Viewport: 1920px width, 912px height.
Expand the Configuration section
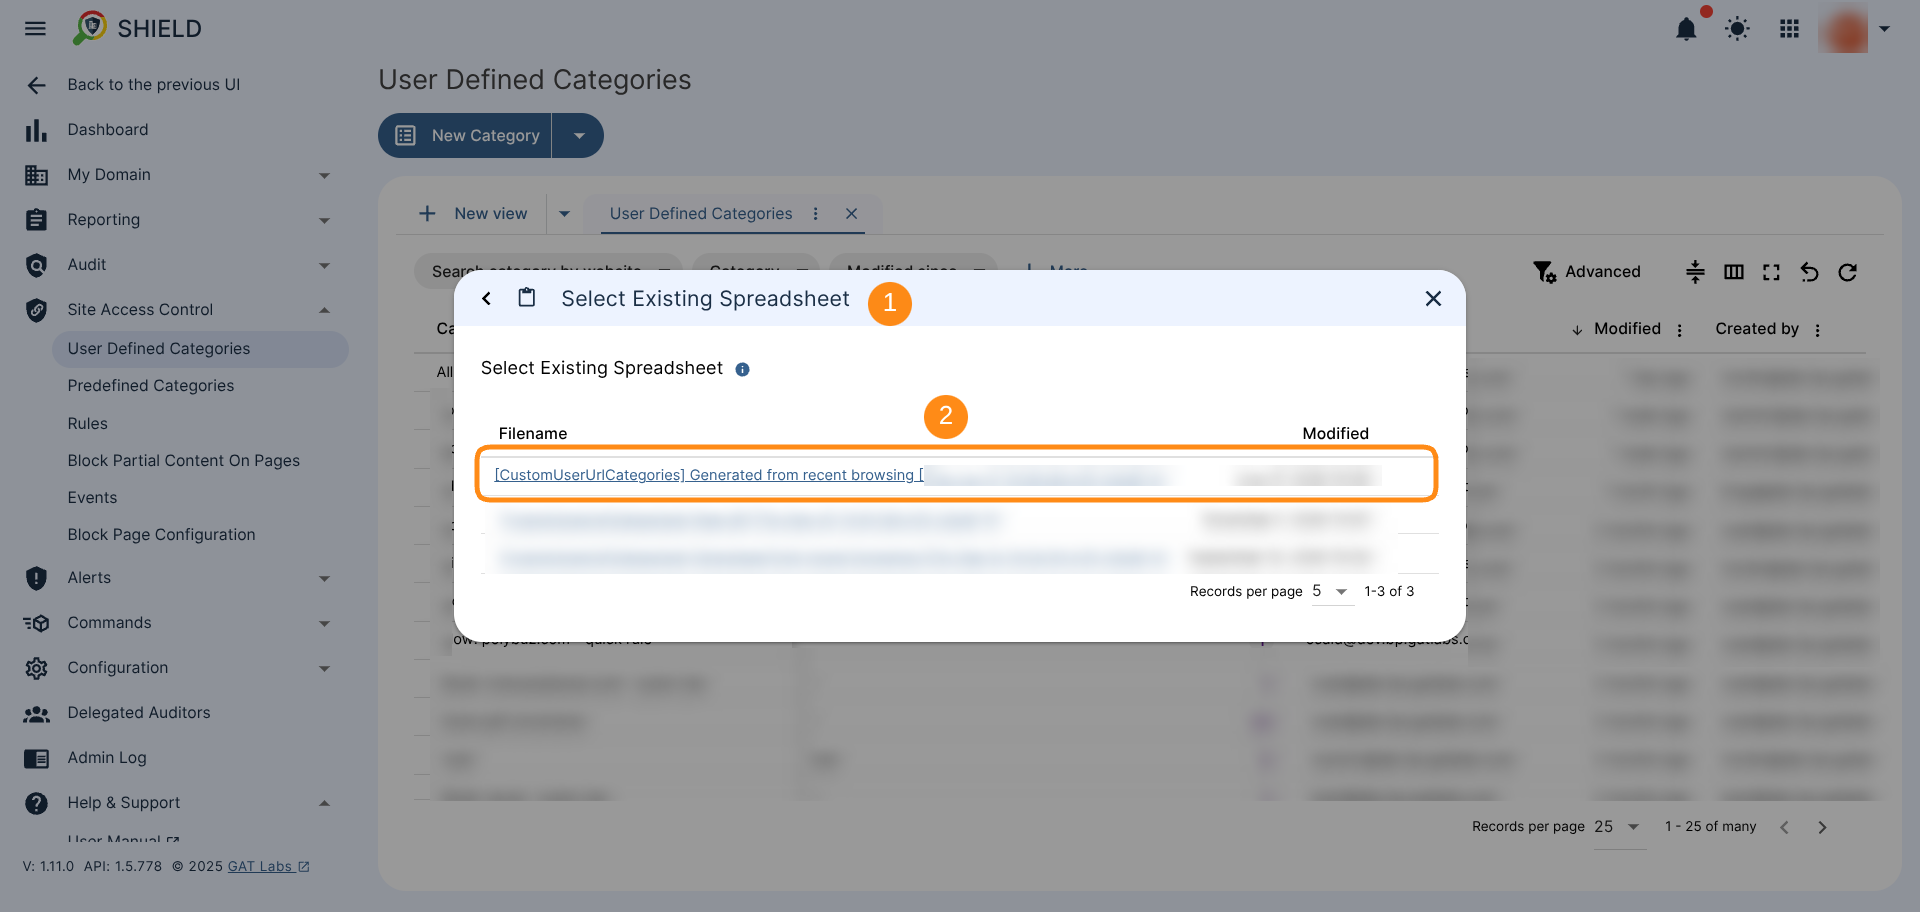(x=324, y=668)
